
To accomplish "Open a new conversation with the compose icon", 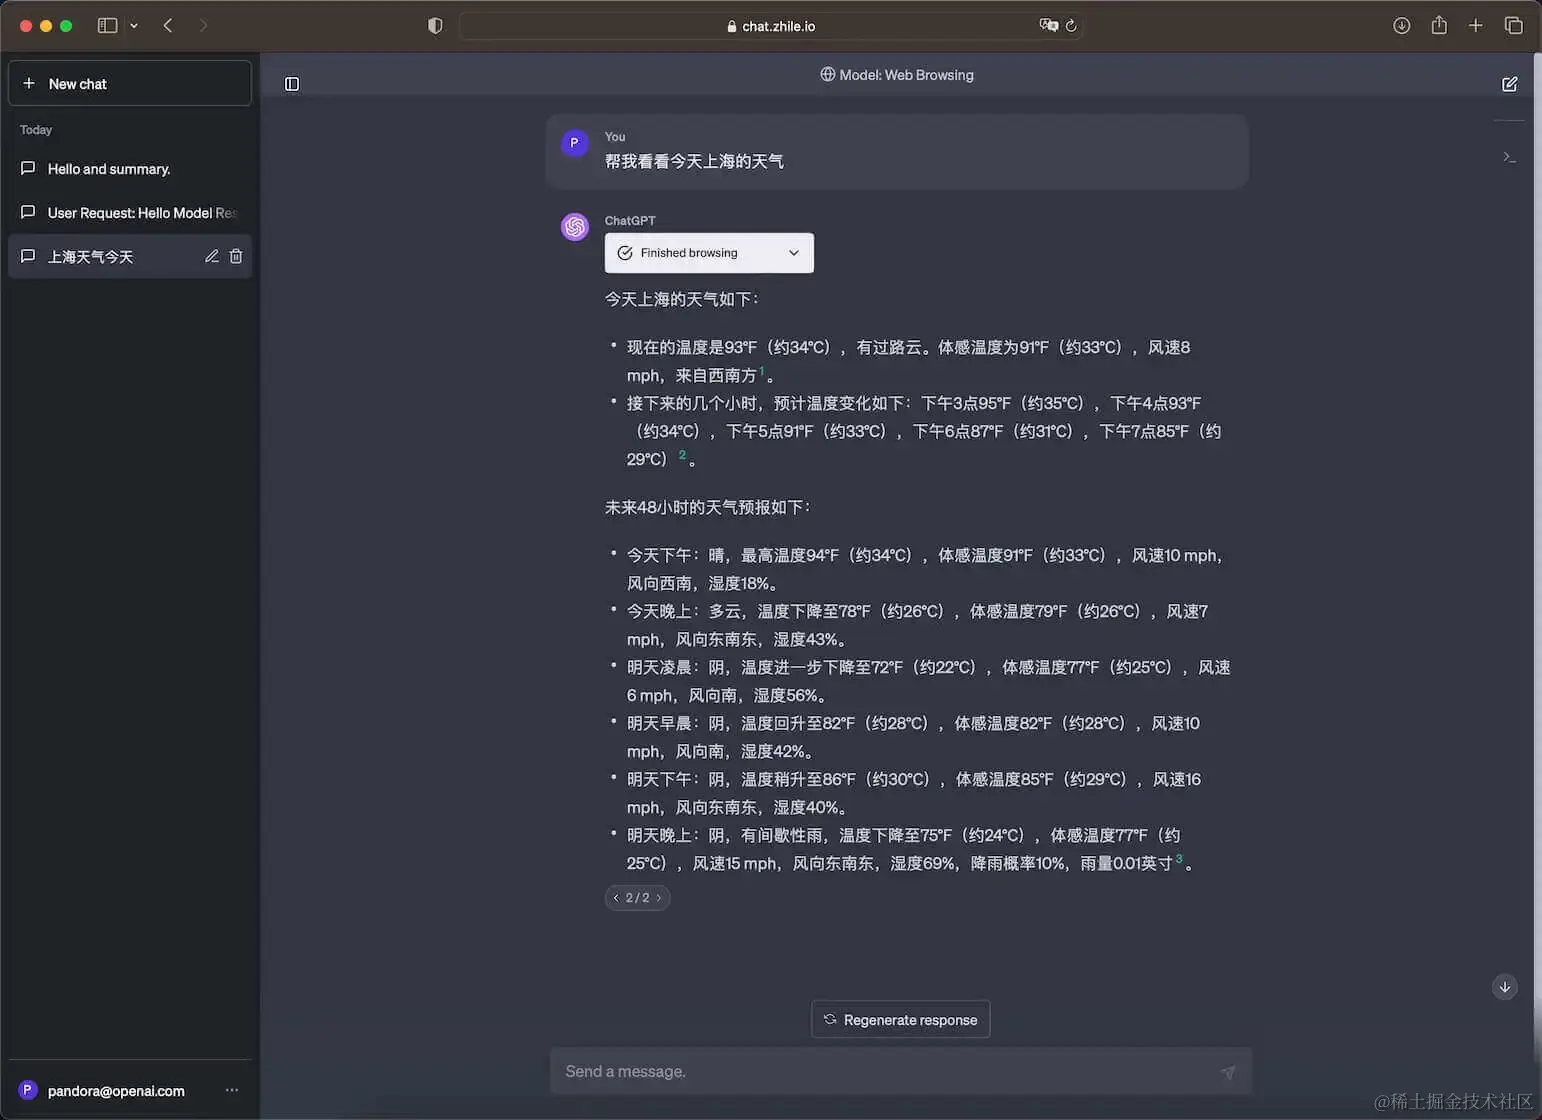I will click(1510, 84).
